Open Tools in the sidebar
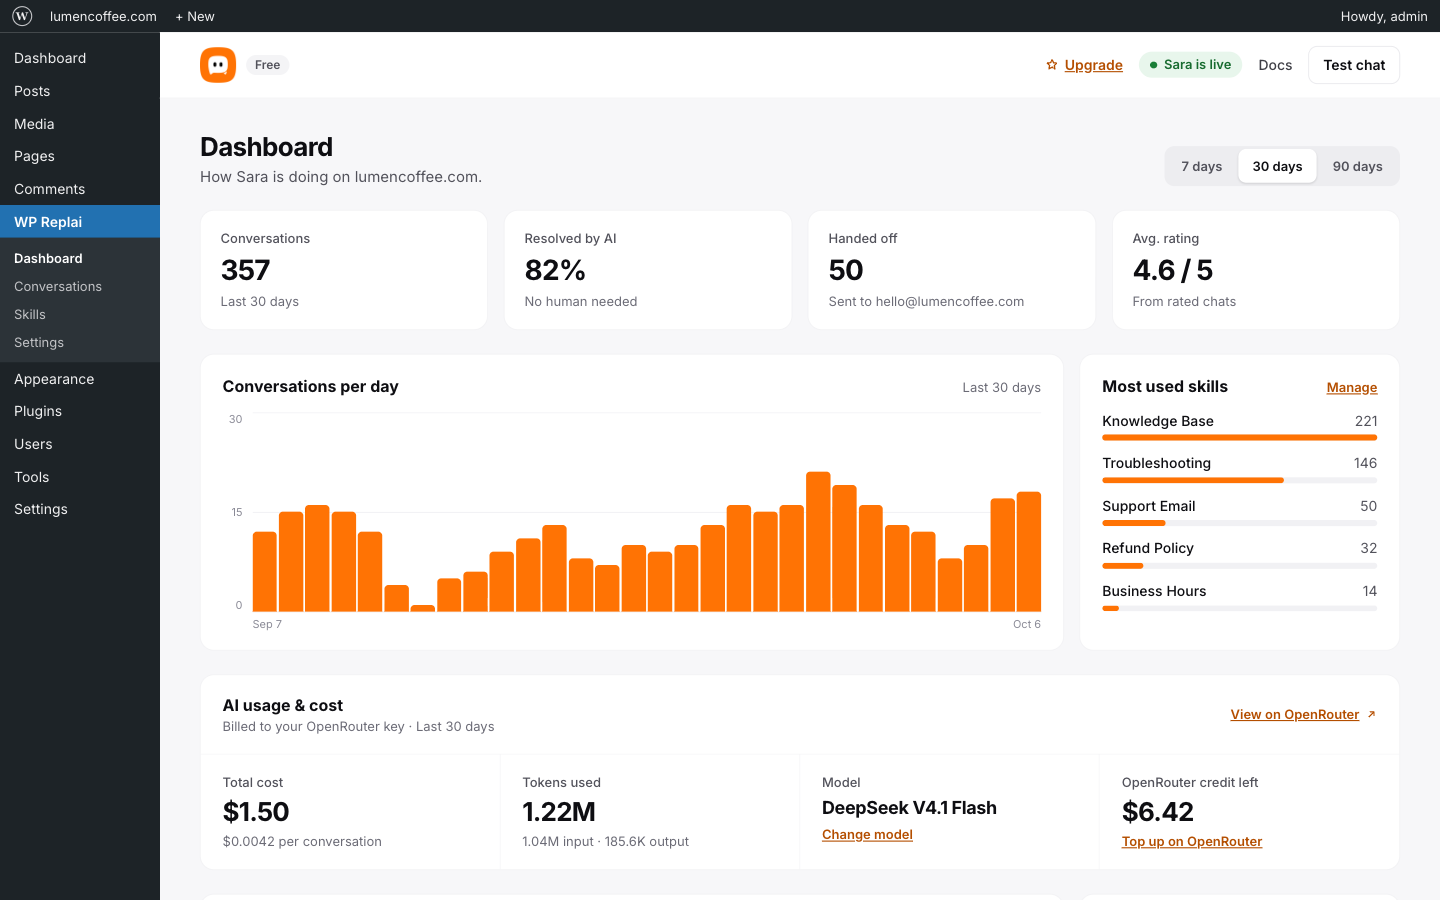Viewport: 1440px width, 900px height. click(x=80, y=477)
